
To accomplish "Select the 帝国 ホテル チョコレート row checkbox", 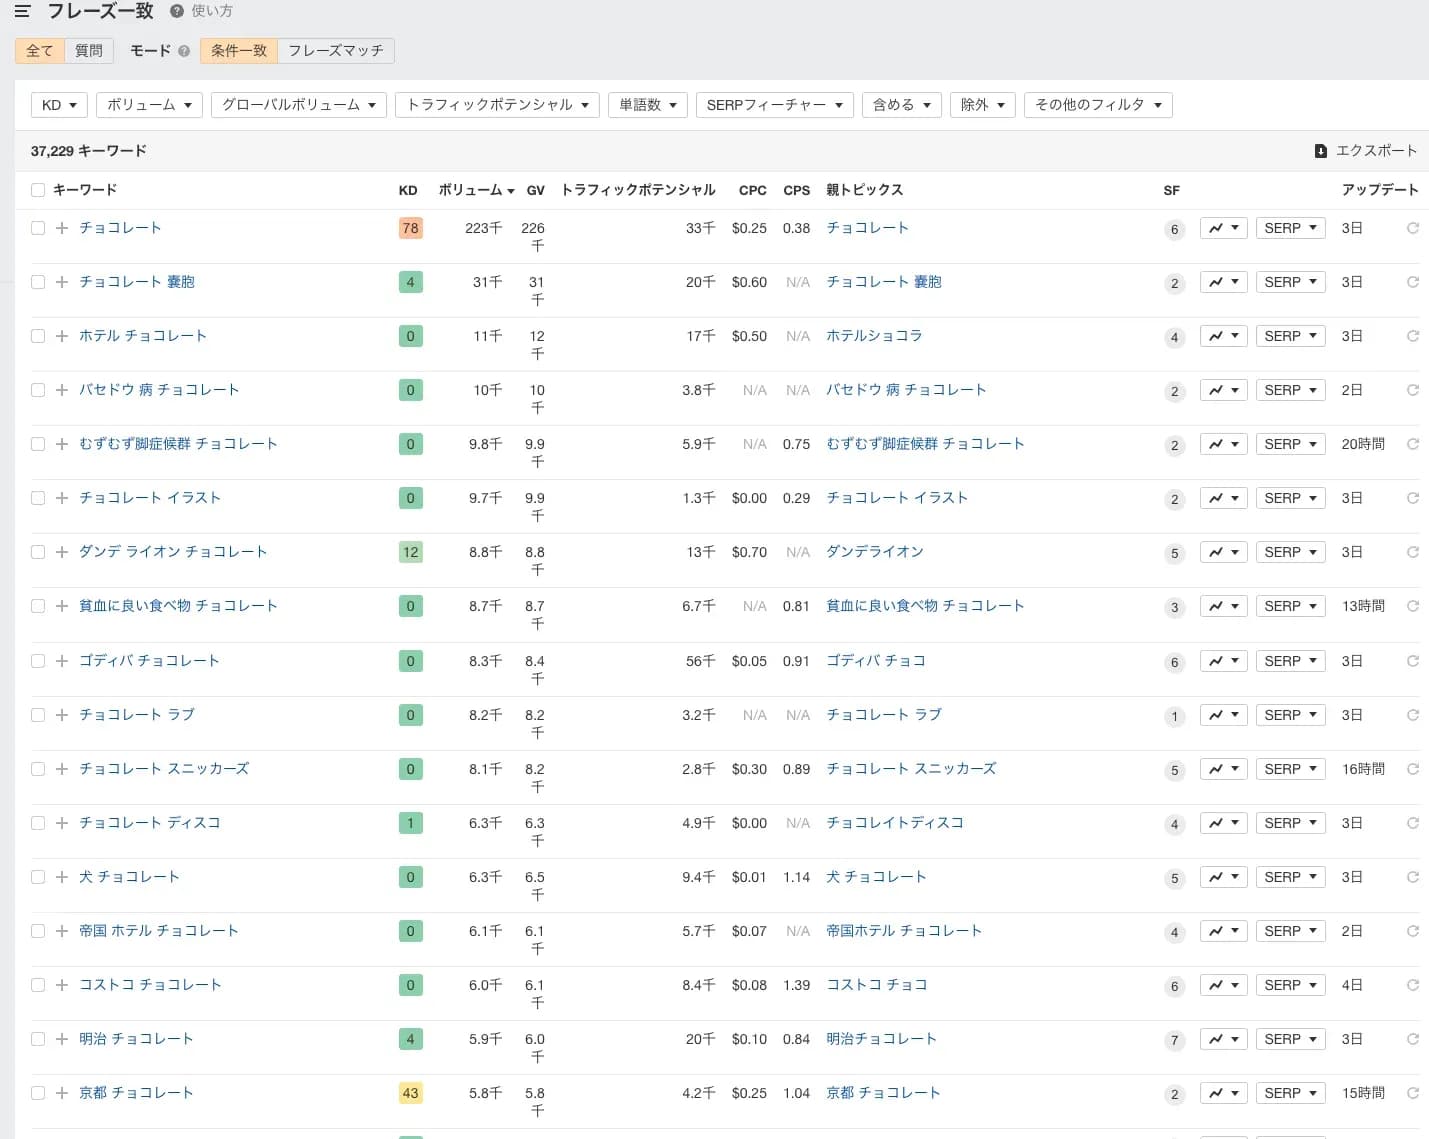I will [38, 931].
